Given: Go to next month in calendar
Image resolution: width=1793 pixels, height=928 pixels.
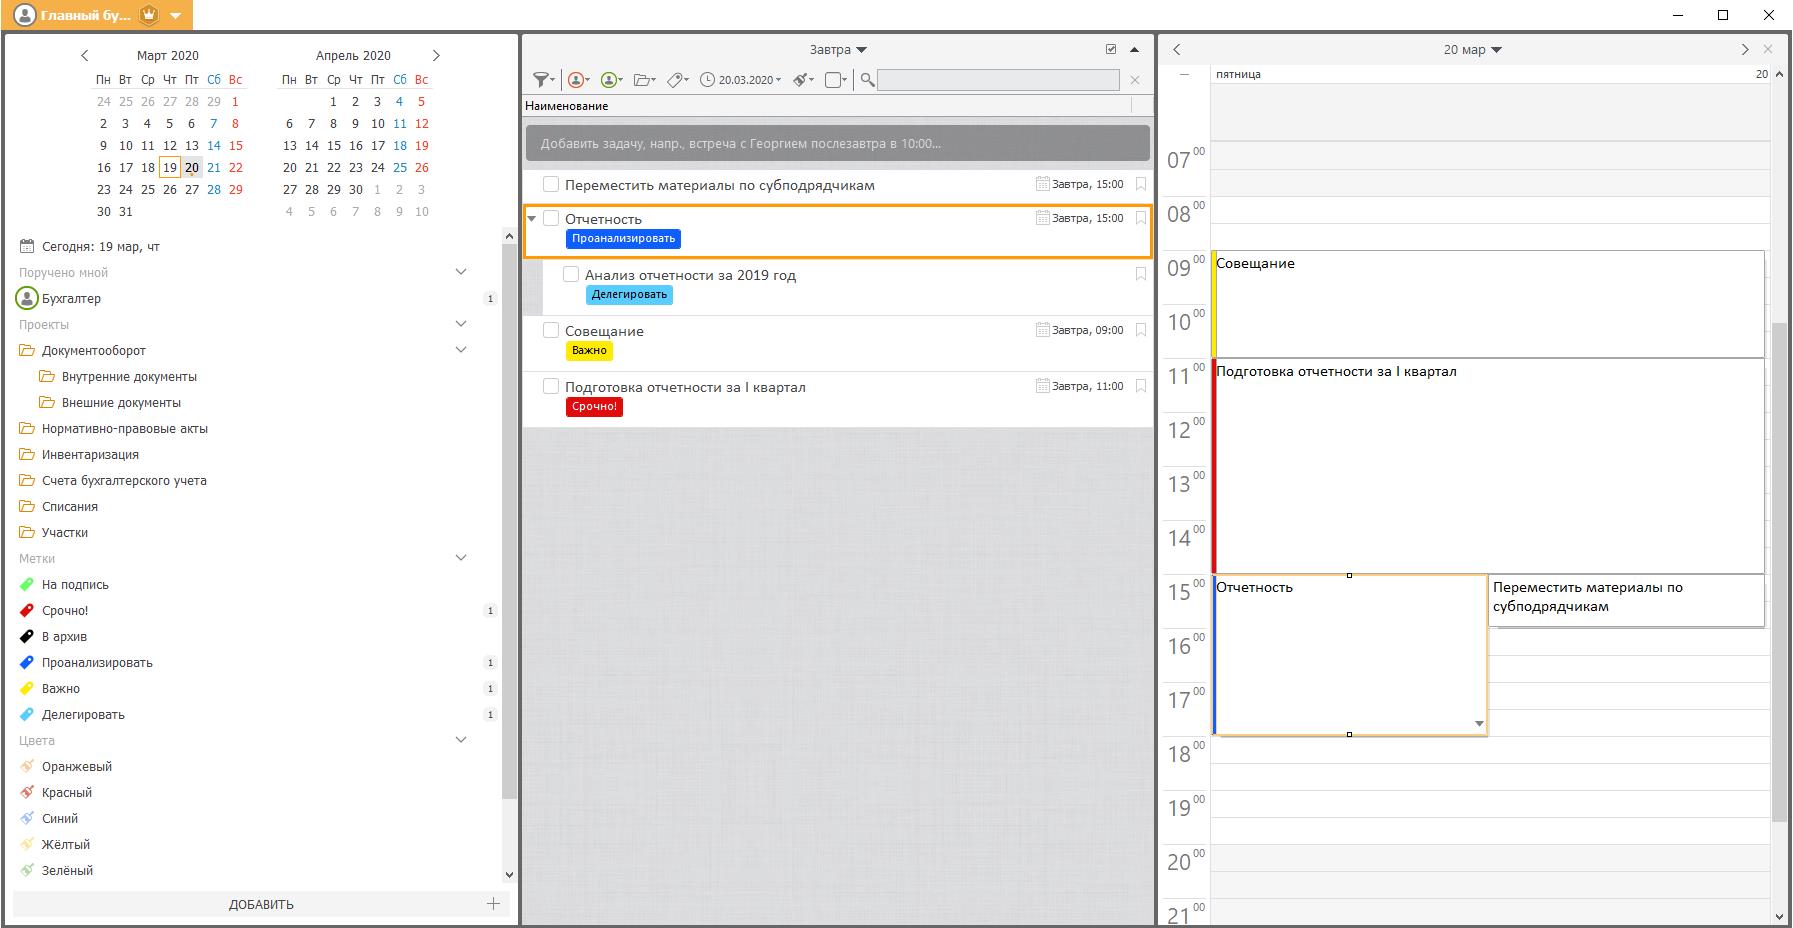Looking at the screenshot, I should (436, 56).
